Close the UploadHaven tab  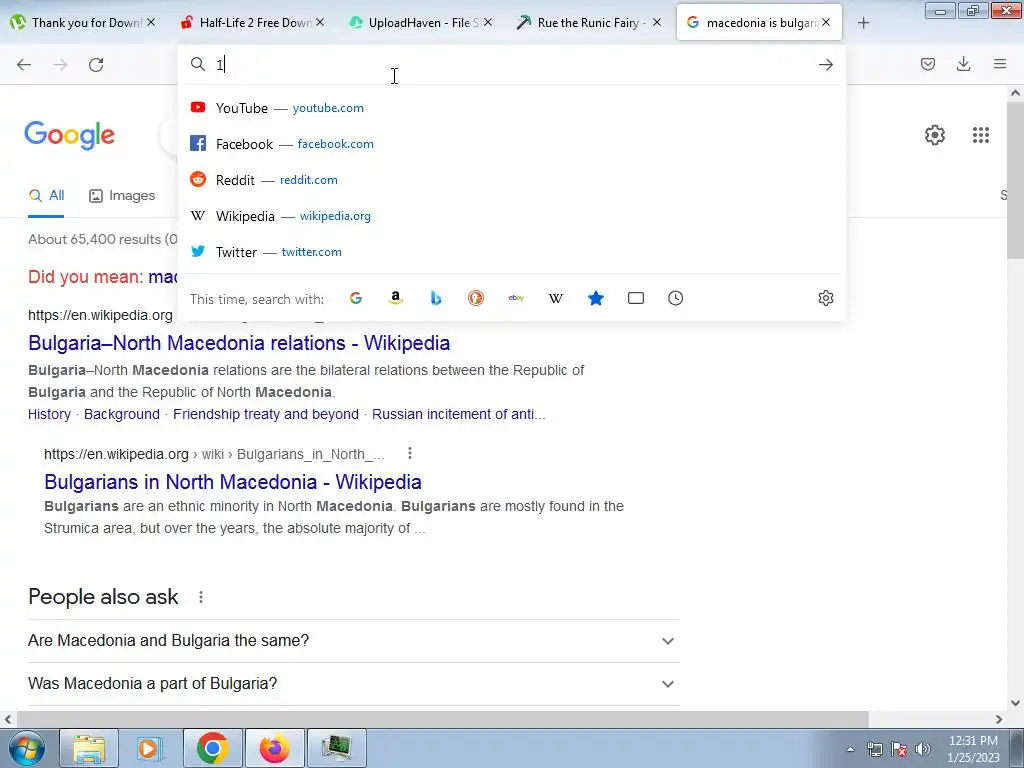coord(488,23)
